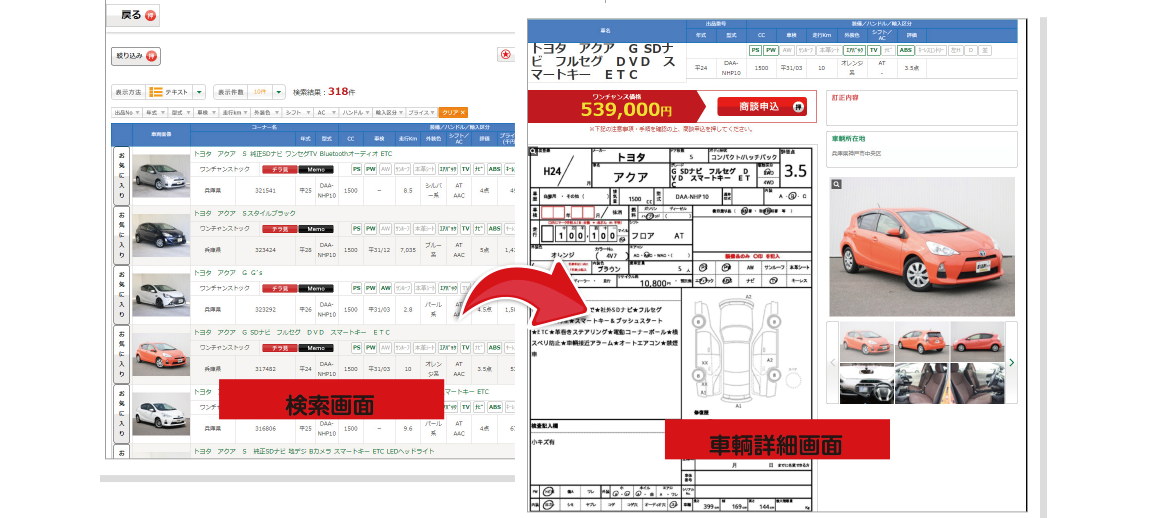Expand the 外装色 filter dropdown
This screenshot has height=518, width=1163.
click(x=266, y=113)
